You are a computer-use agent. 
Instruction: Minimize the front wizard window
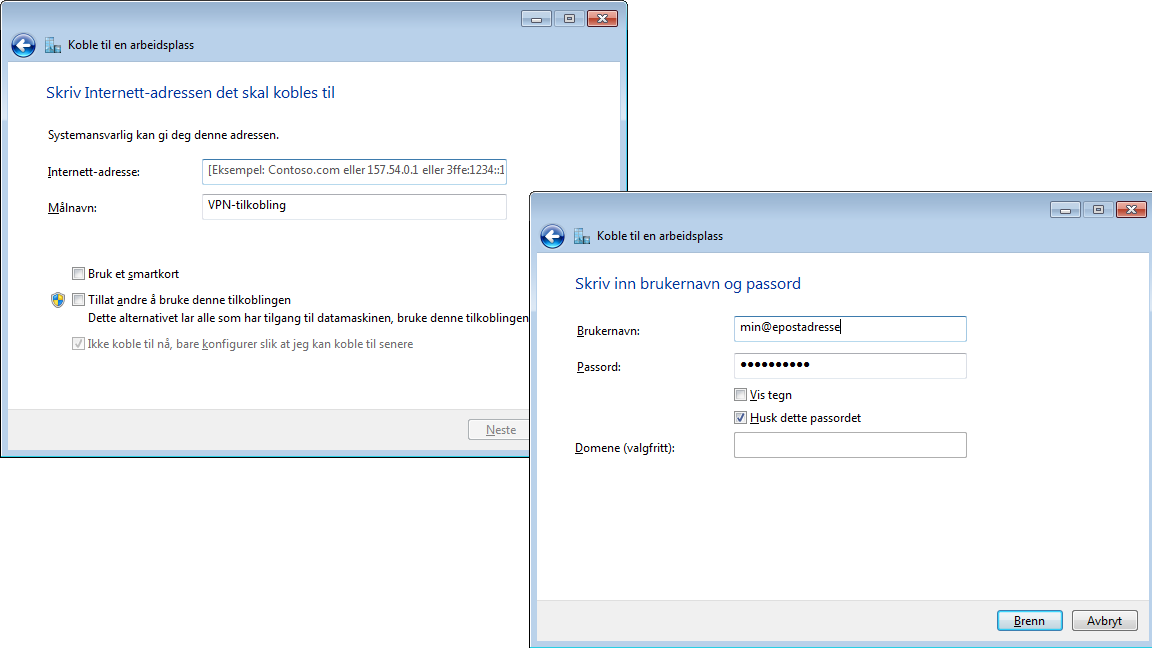click(x=1064, y=209)
